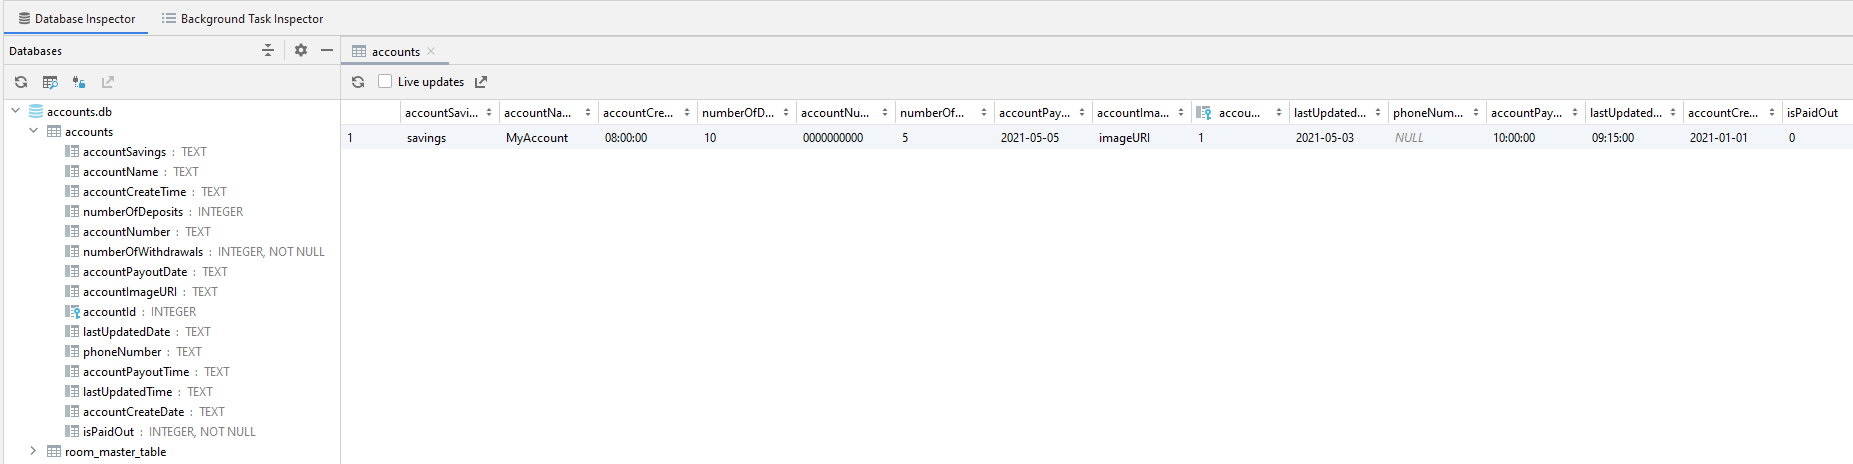Click the savings cell
The height and width of the screenshot is (464, 1853).
pos(449,138)
